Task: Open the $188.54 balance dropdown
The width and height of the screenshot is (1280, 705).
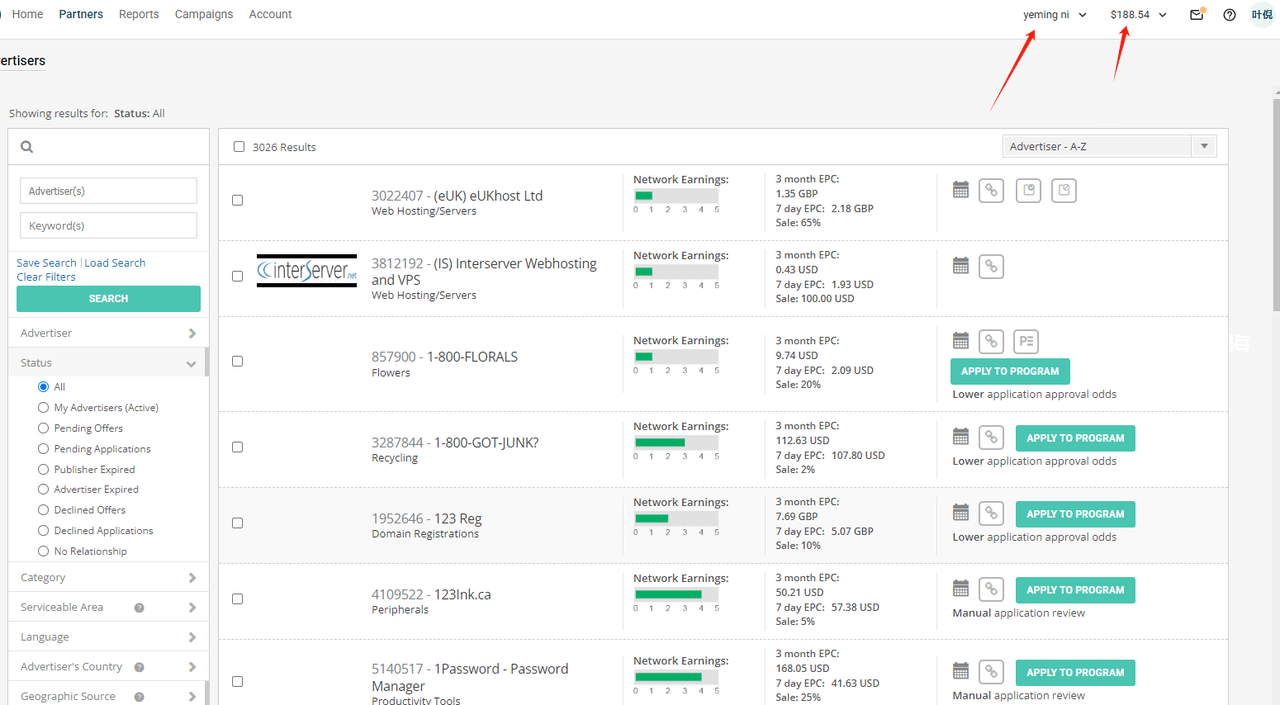Action: pyautogui.click(x=1138, y=15)
